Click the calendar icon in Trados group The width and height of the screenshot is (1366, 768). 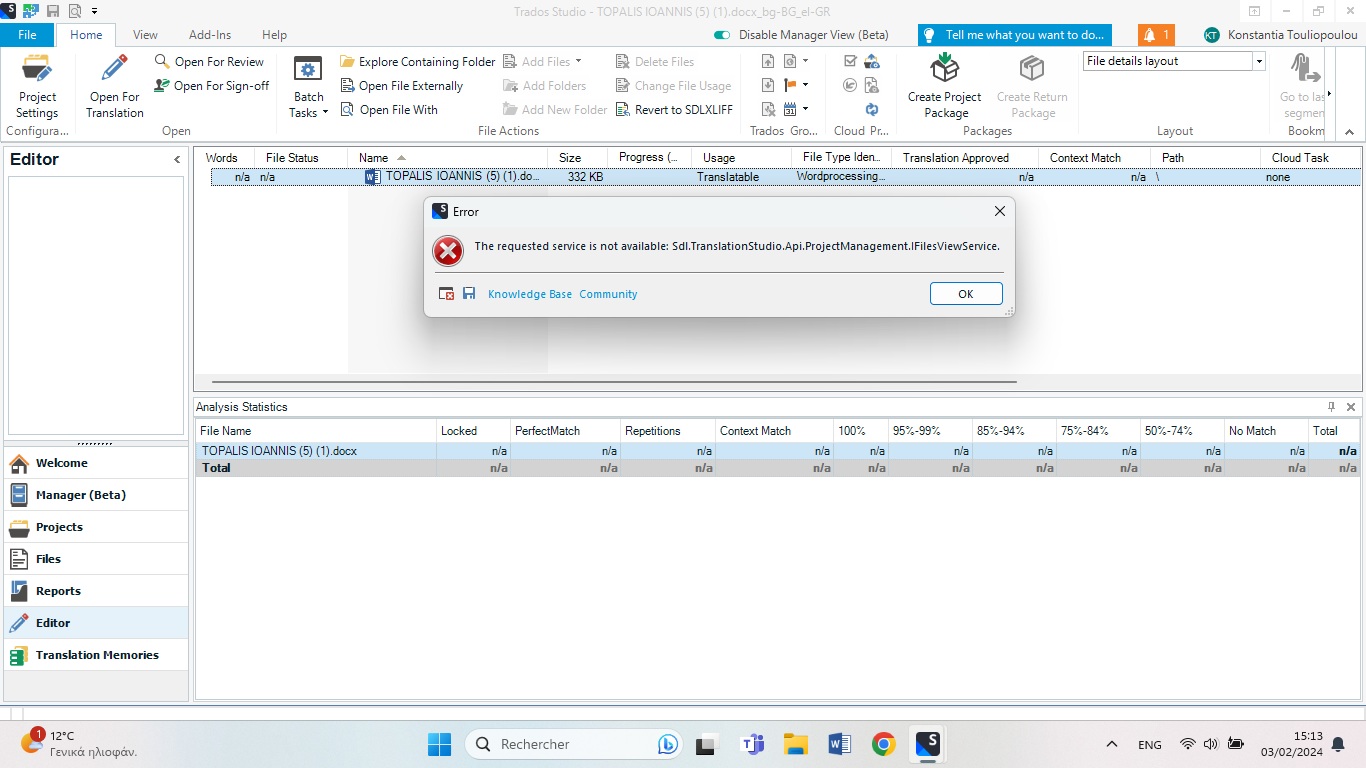pyautogui.click(x=790, y=109)
